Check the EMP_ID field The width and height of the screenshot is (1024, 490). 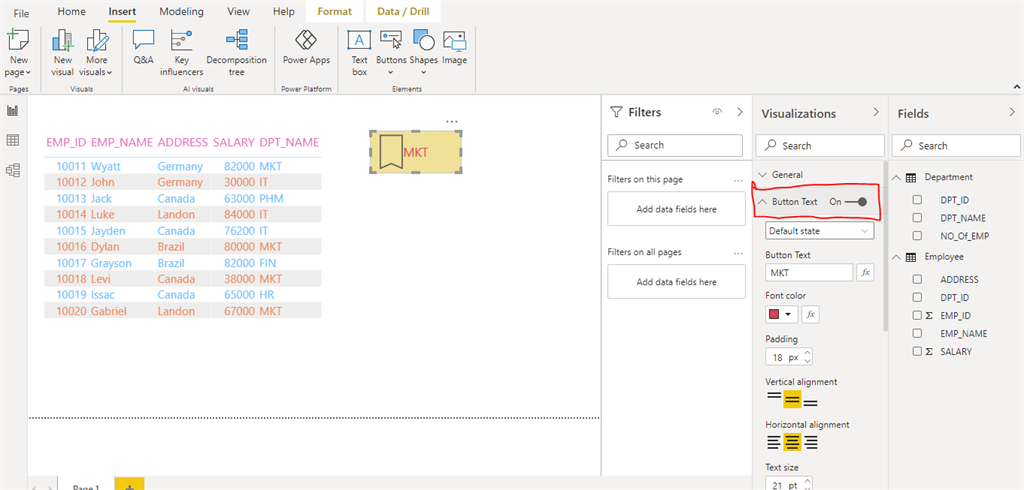pos(918,316)
